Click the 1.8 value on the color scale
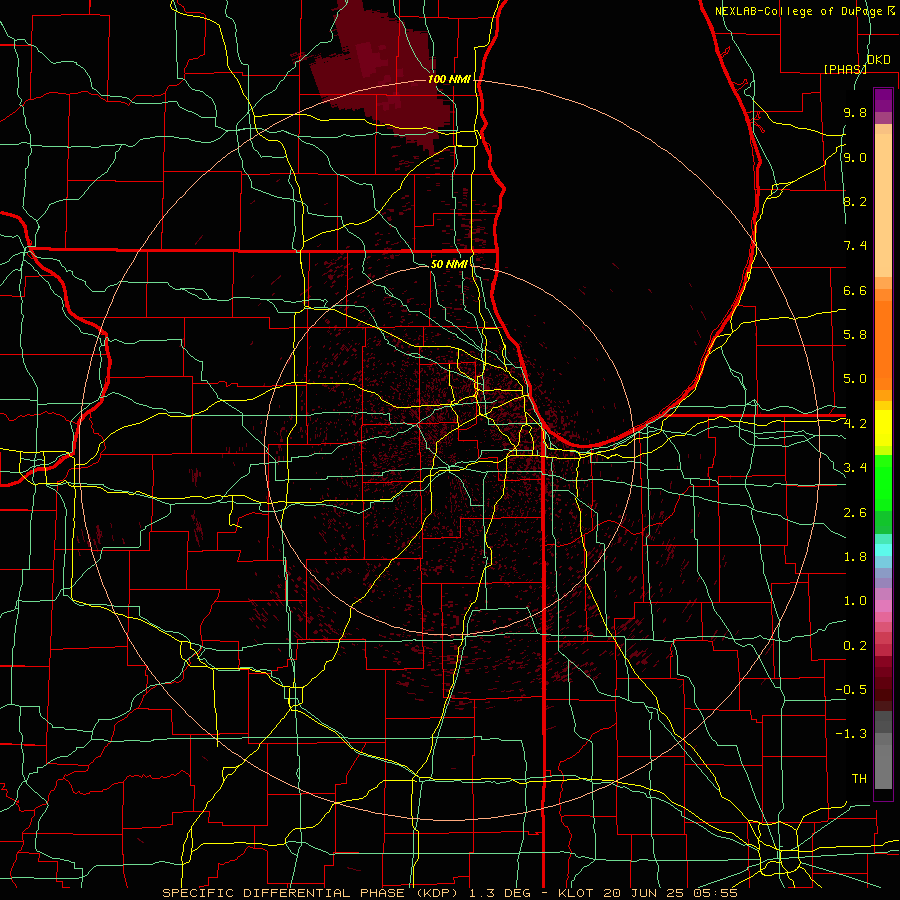Image resolution: width=900 pixels, height=900 pixels. [855, 557]
